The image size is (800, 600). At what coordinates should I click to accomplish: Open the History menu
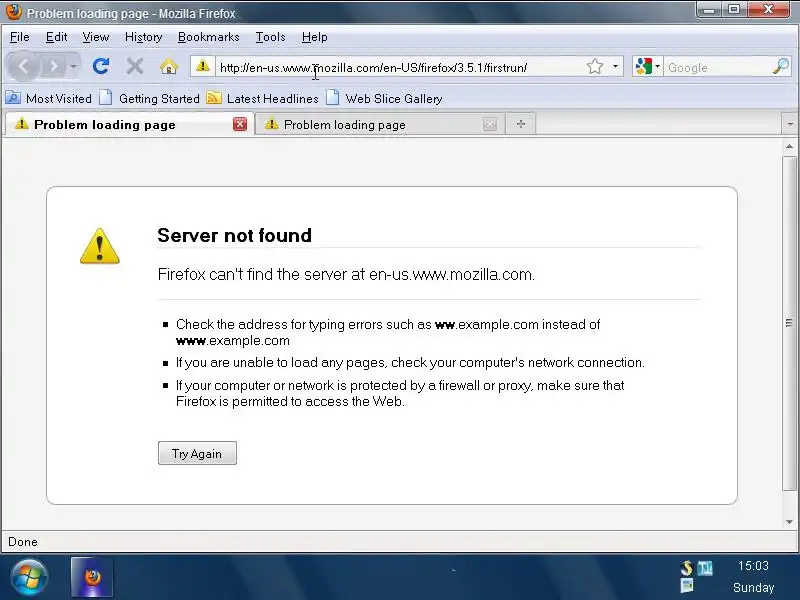(143, 37)
